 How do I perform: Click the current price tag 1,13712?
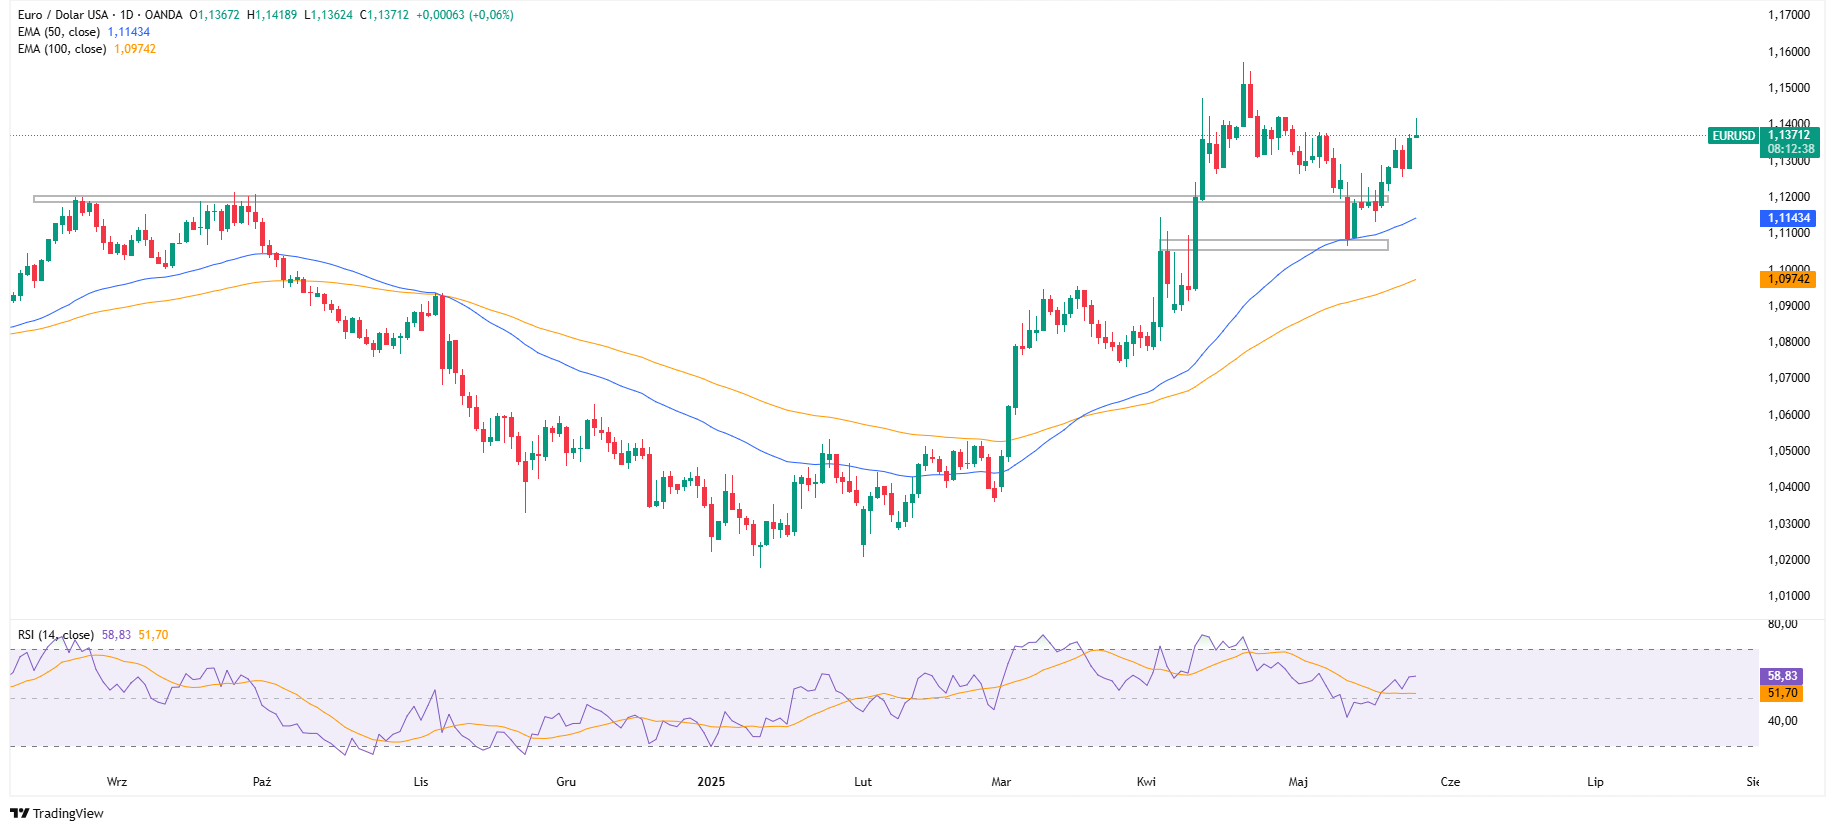[x=1789, y=135]
